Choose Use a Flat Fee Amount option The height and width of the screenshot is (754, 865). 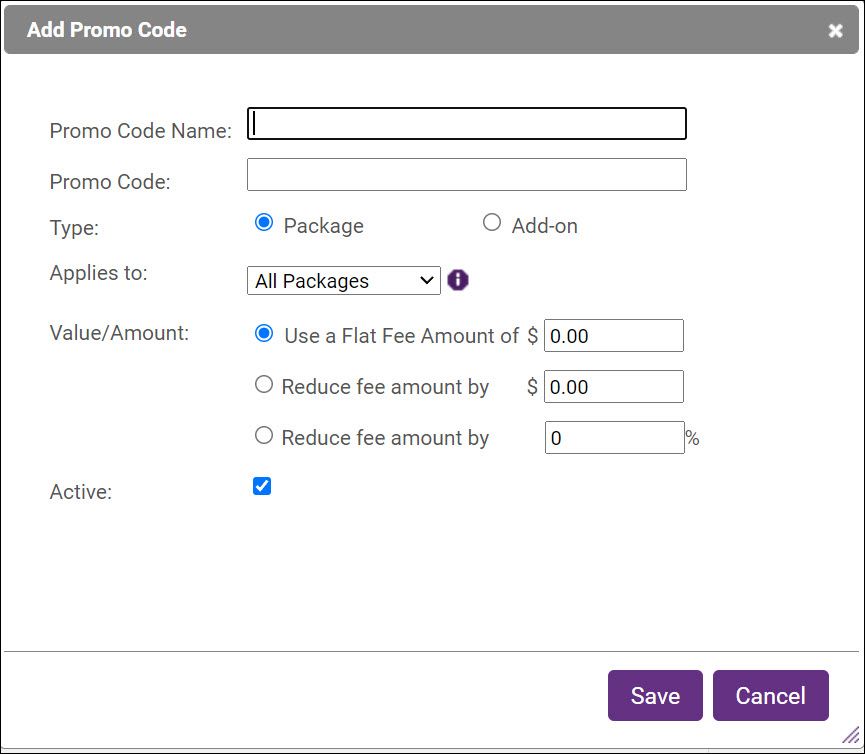264,335
